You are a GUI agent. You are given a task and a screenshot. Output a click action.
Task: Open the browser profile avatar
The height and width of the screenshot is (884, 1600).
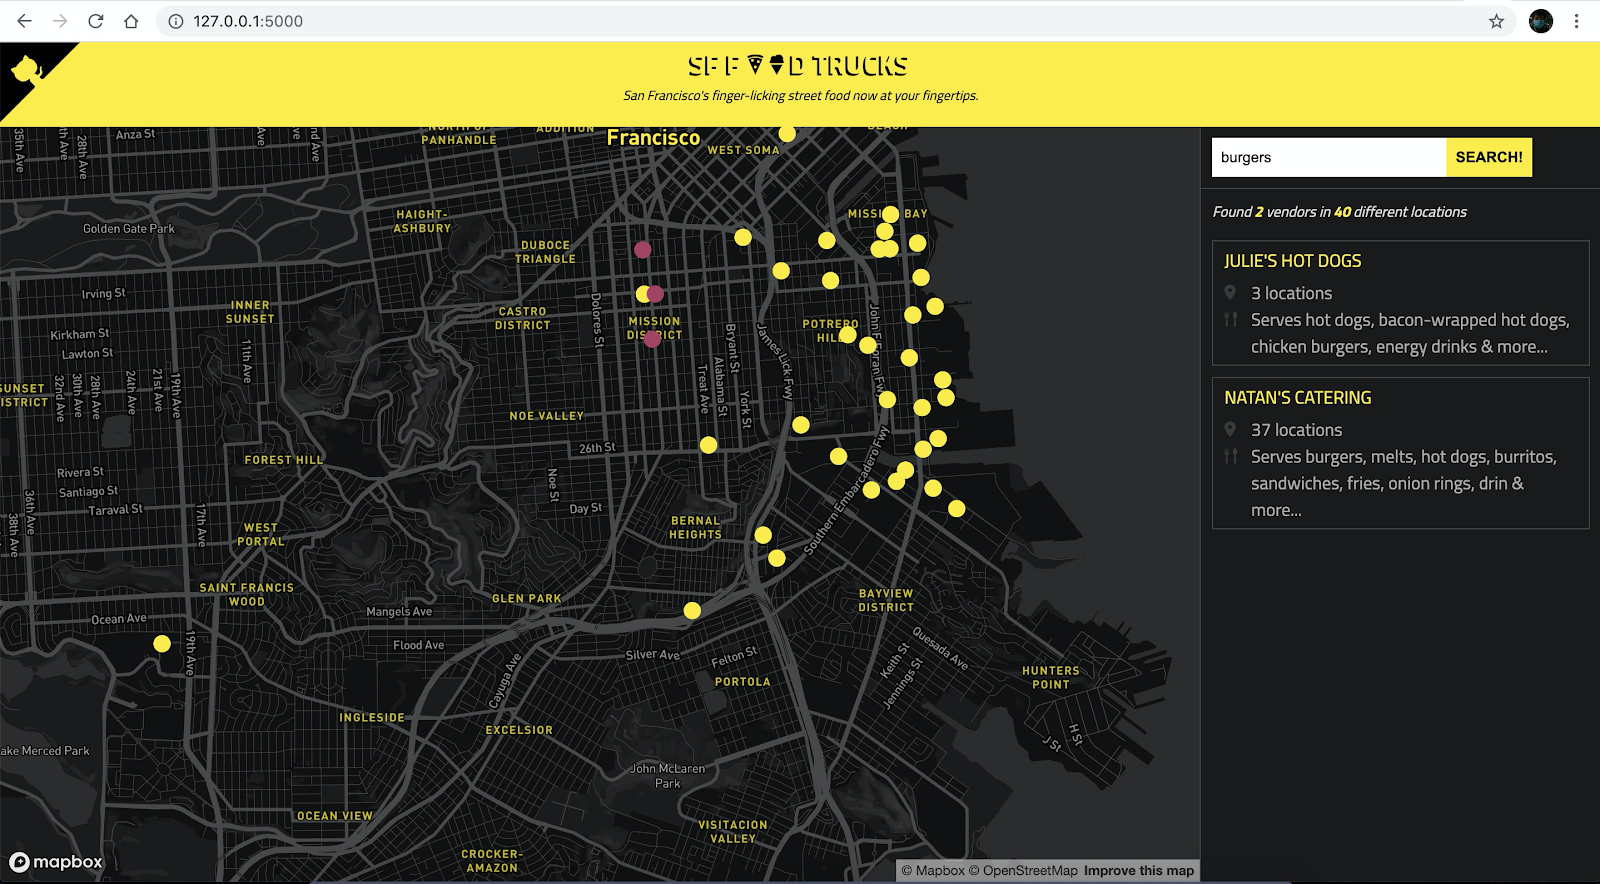[1541, 21]
